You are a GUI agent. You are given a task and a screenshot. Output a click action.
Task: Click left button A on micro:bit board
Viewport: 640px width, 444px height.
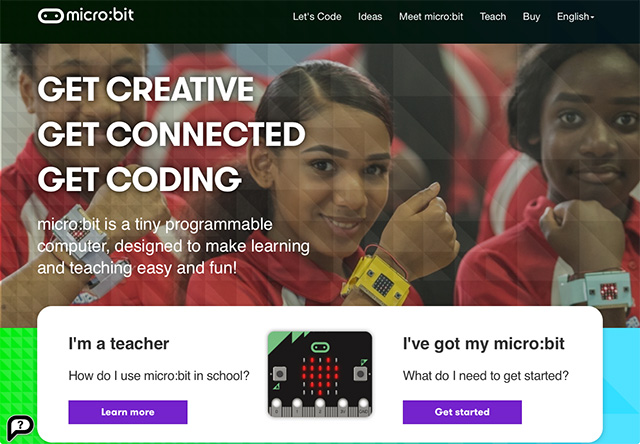(x=280, y=373)
